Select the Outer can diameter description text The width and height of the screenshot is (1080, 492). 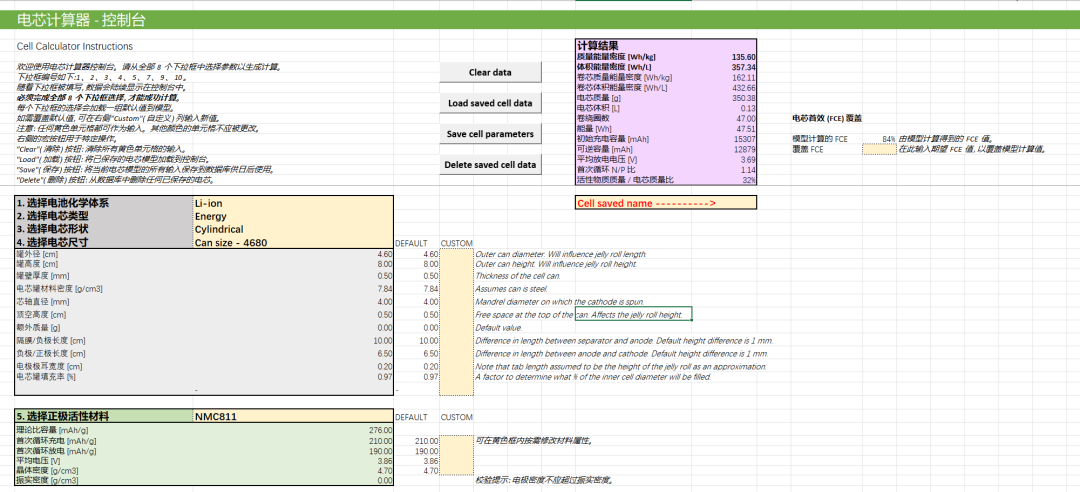(x=561, y=254)
